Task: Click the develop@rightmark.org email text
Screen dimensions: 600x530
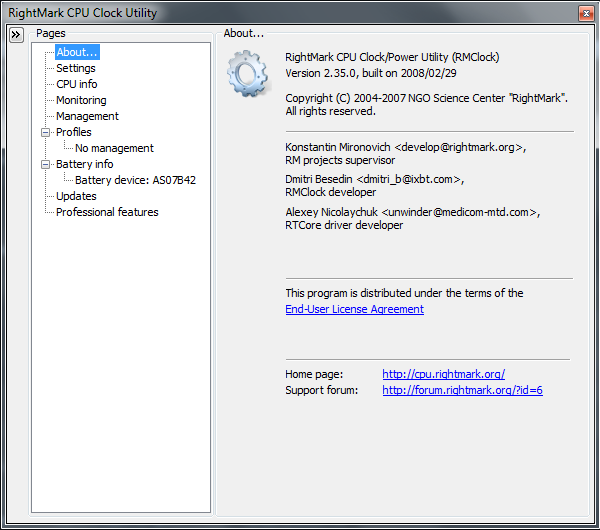Action: [x=460, y=147]
